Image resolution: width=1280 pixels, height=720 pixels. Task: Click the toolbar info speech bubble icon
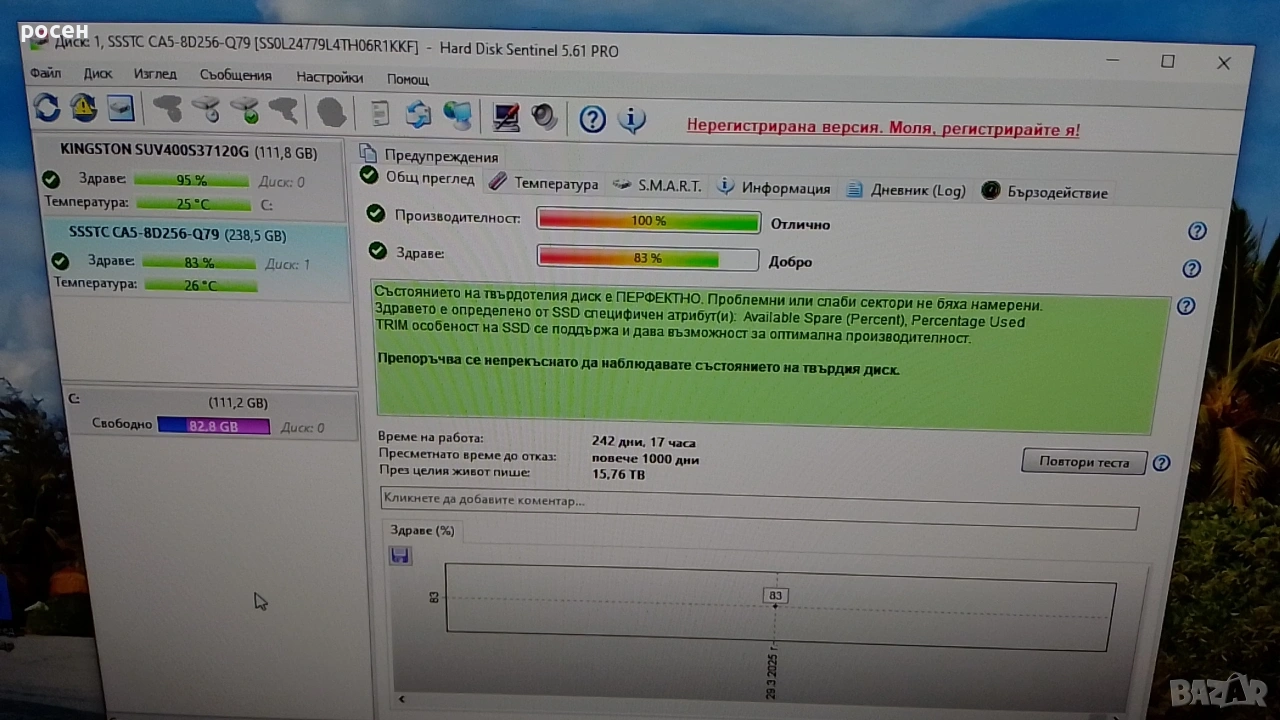click(631, 121)
